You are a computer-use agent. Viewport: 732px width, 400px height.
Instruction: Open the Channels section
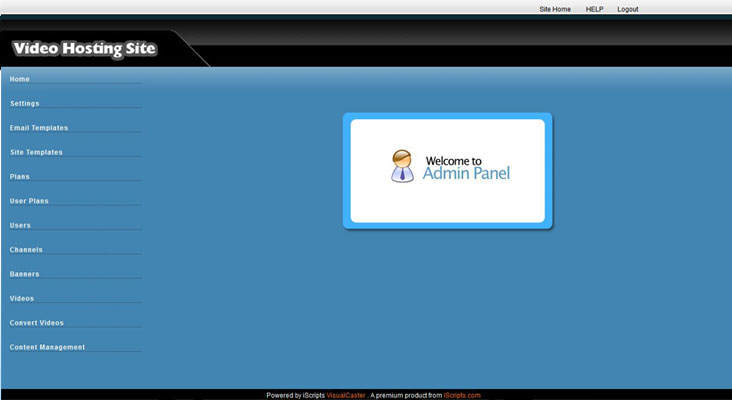pos(26,250)
